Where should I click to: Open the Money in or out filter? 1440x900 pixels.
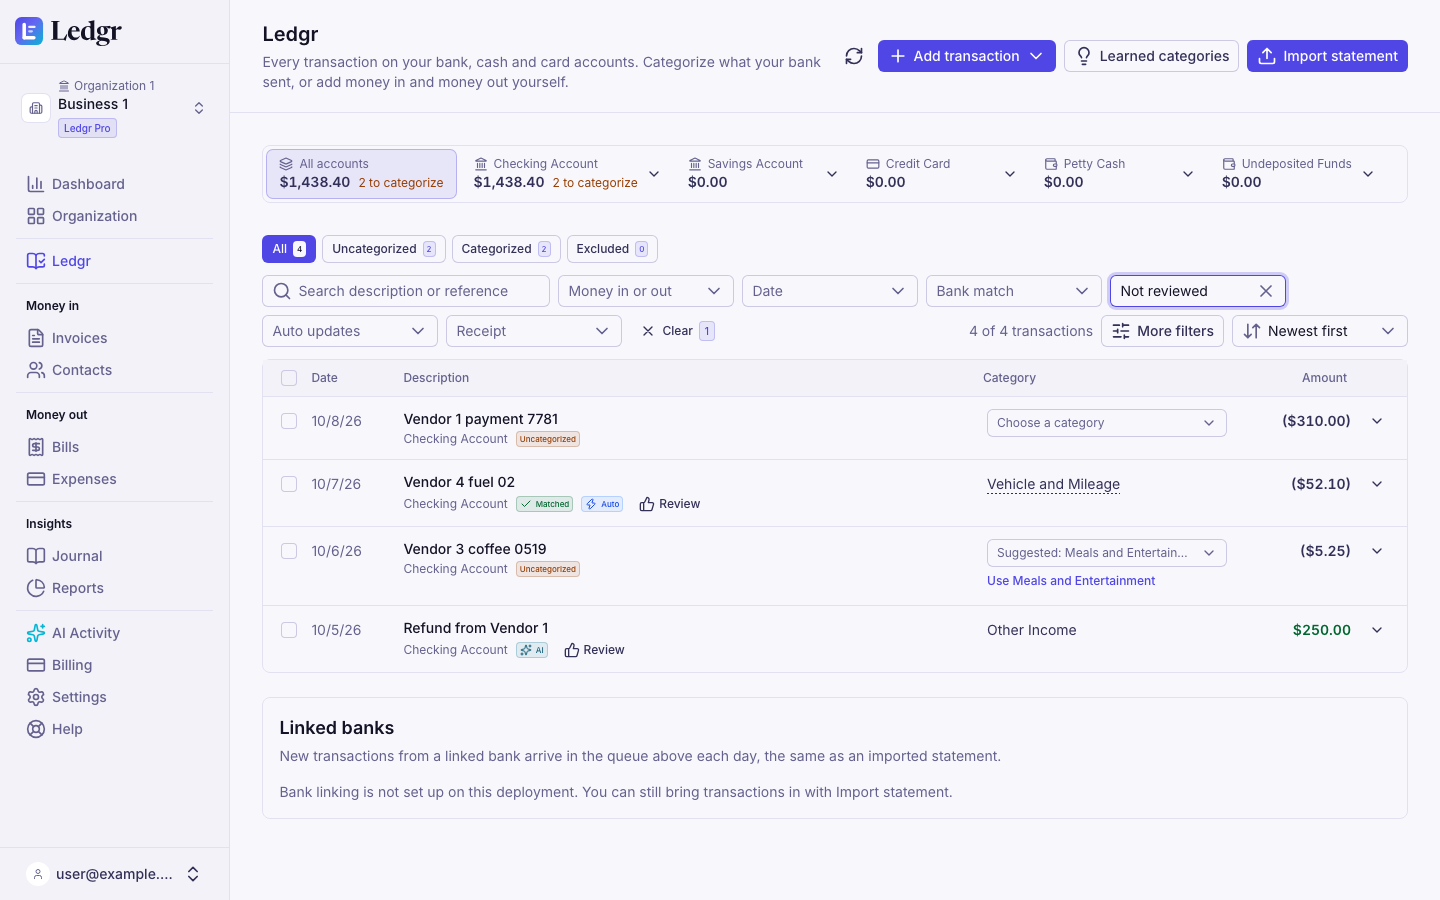646,291
